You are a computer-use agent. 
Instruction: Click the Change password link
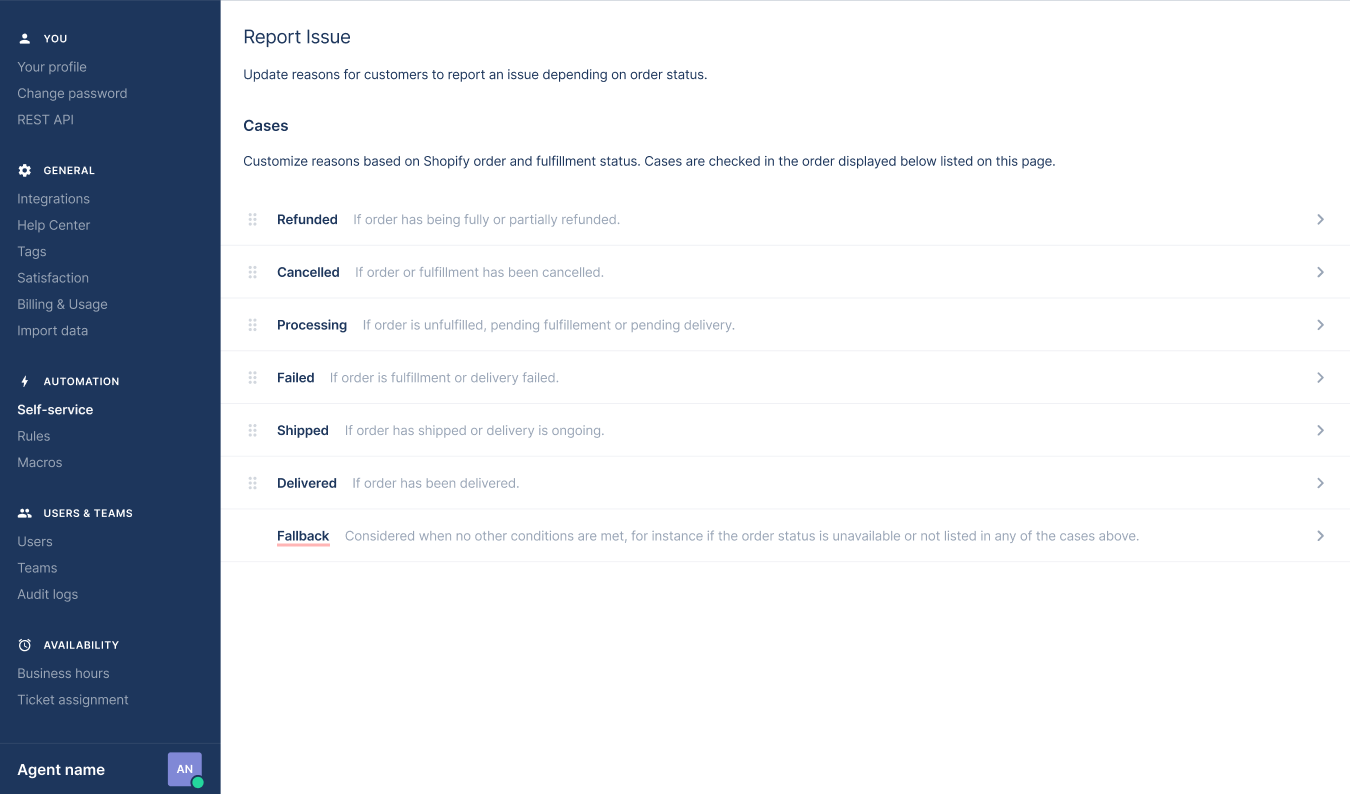[x=72, y=93]
